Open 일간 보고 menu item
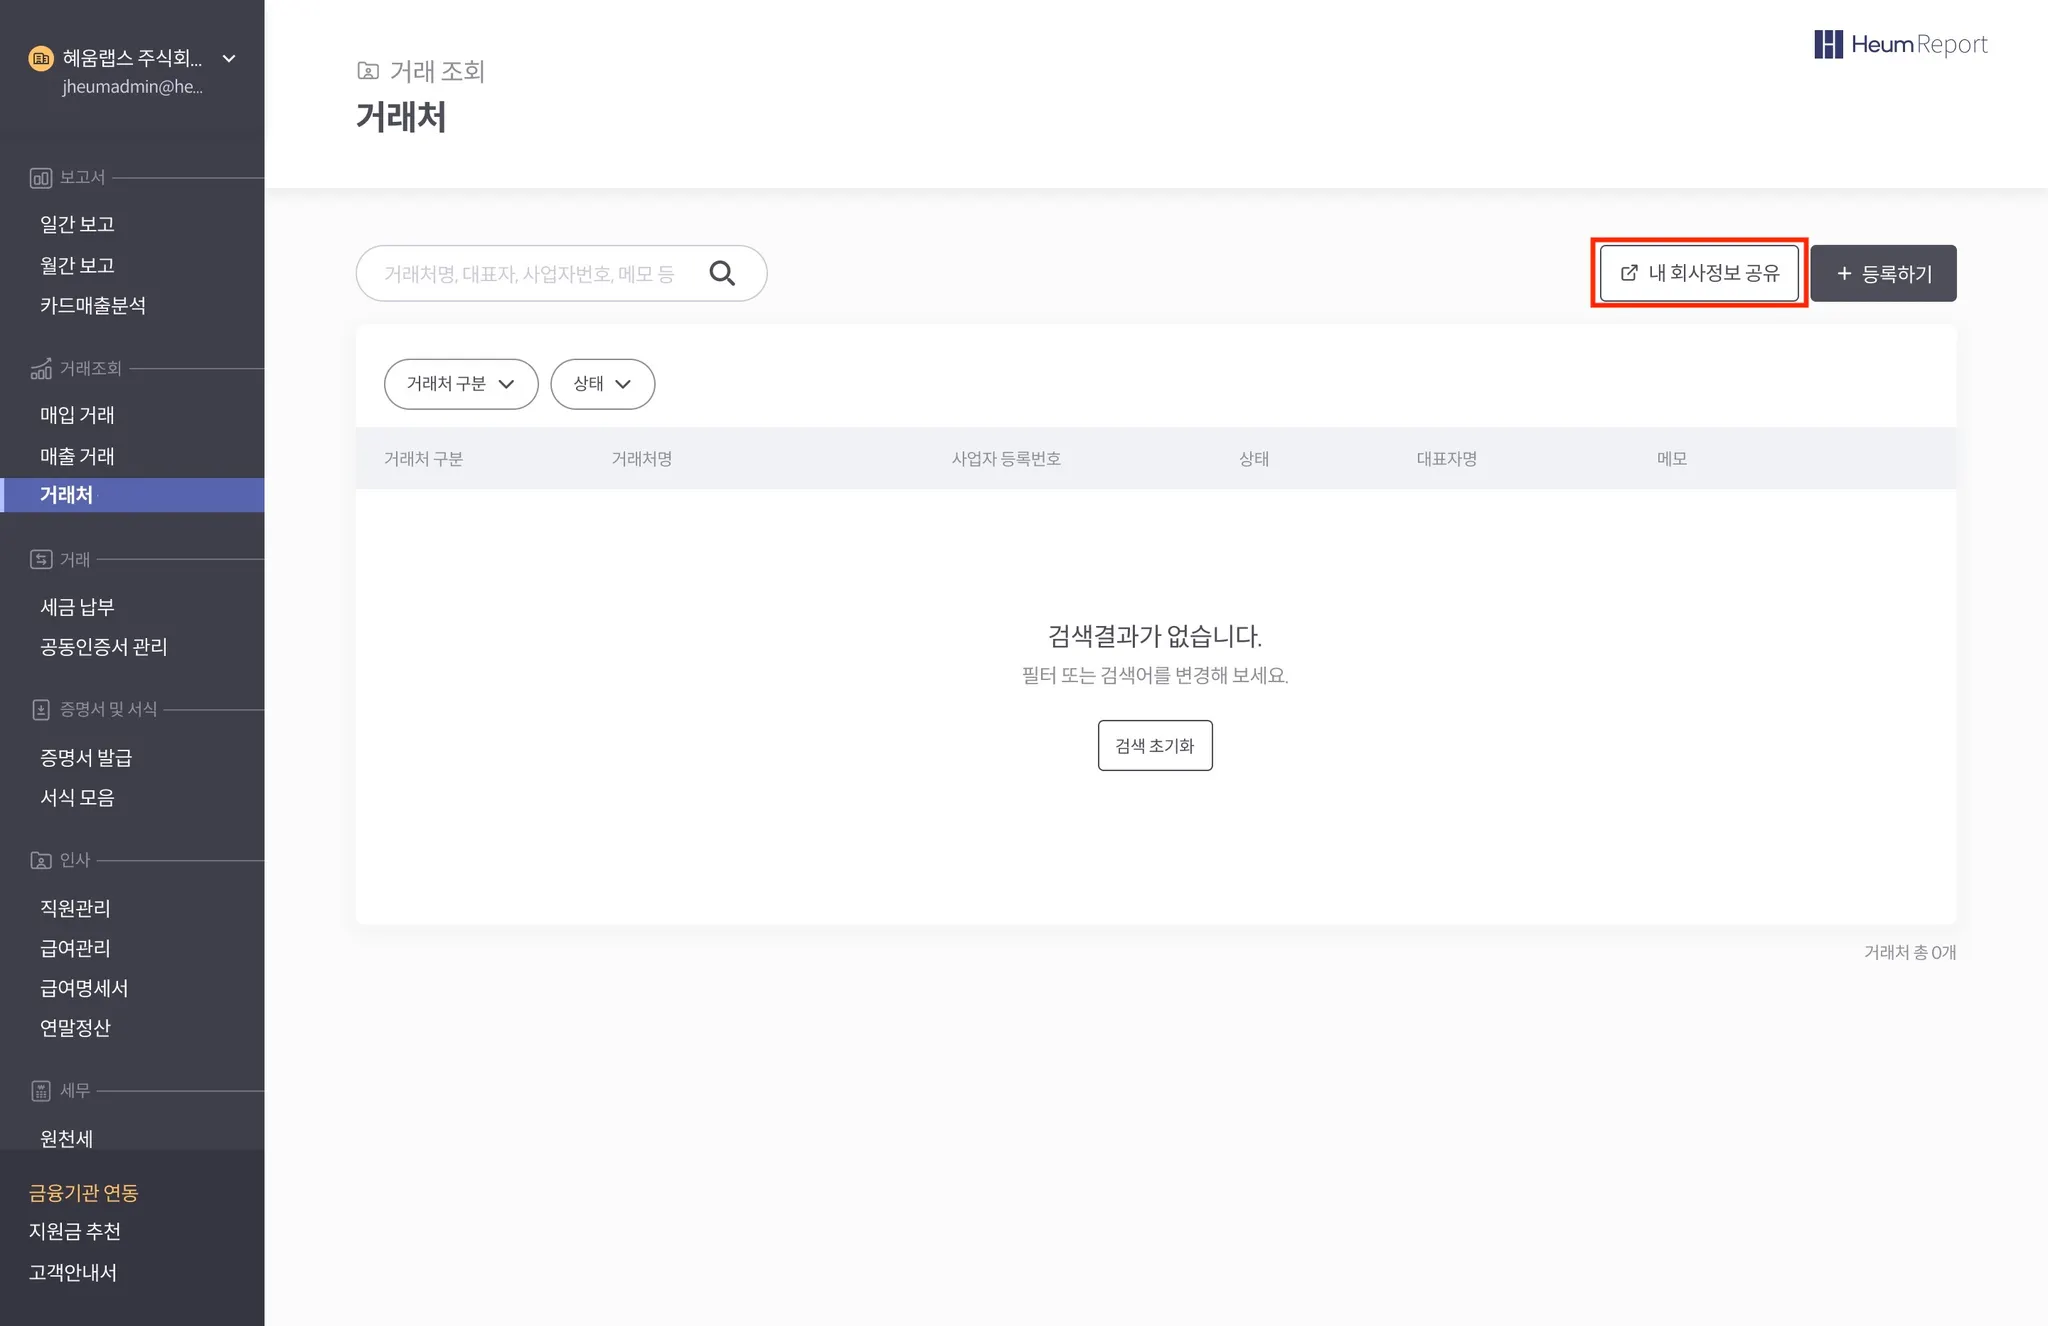 (77, 224)
